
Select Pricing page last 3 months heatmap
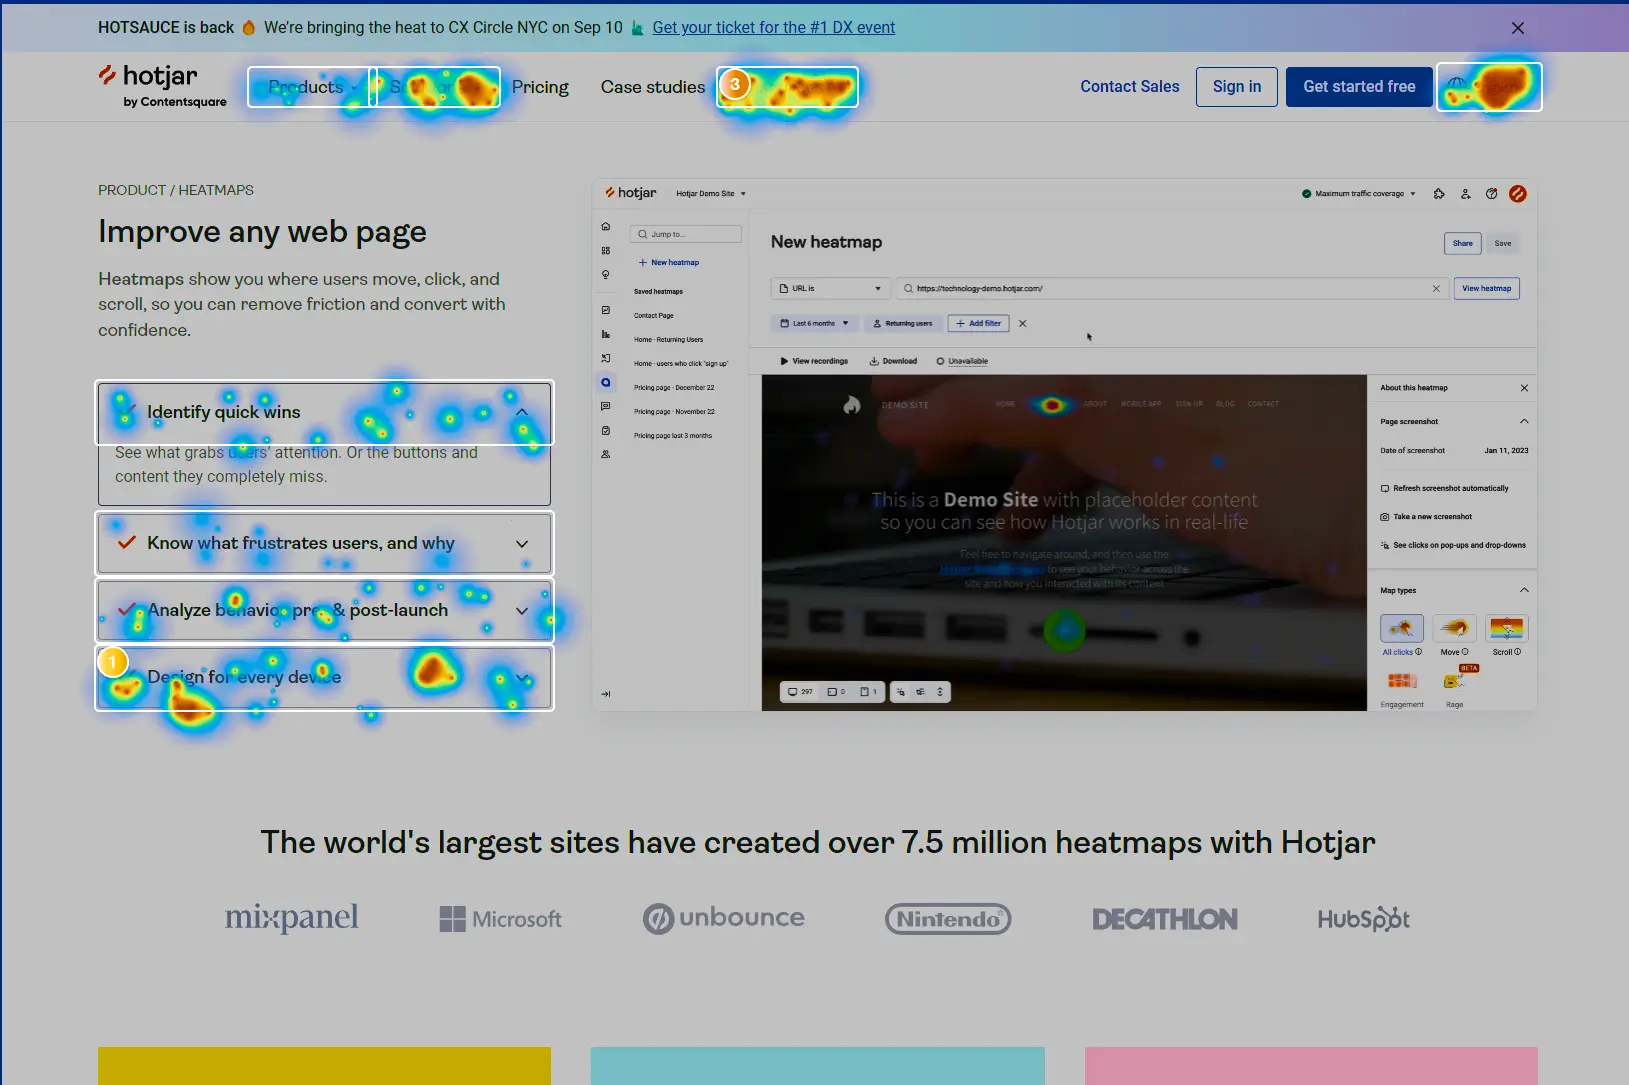(x=673, y=436)
